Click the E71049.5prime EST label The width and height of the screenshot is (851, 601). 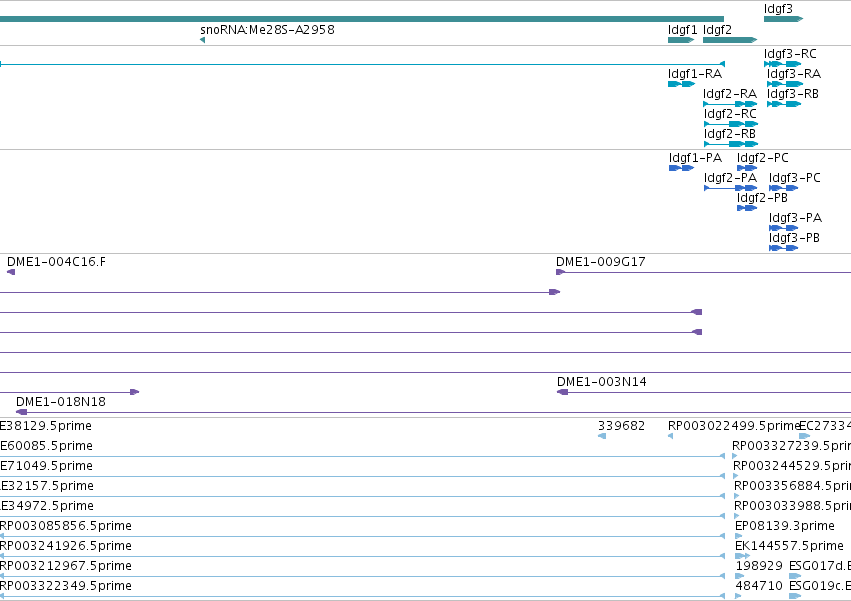46,466
